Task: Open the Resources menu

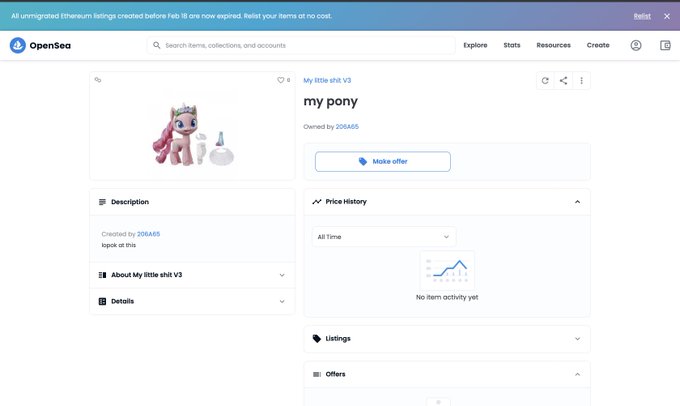Action: [x=553, y=45]
